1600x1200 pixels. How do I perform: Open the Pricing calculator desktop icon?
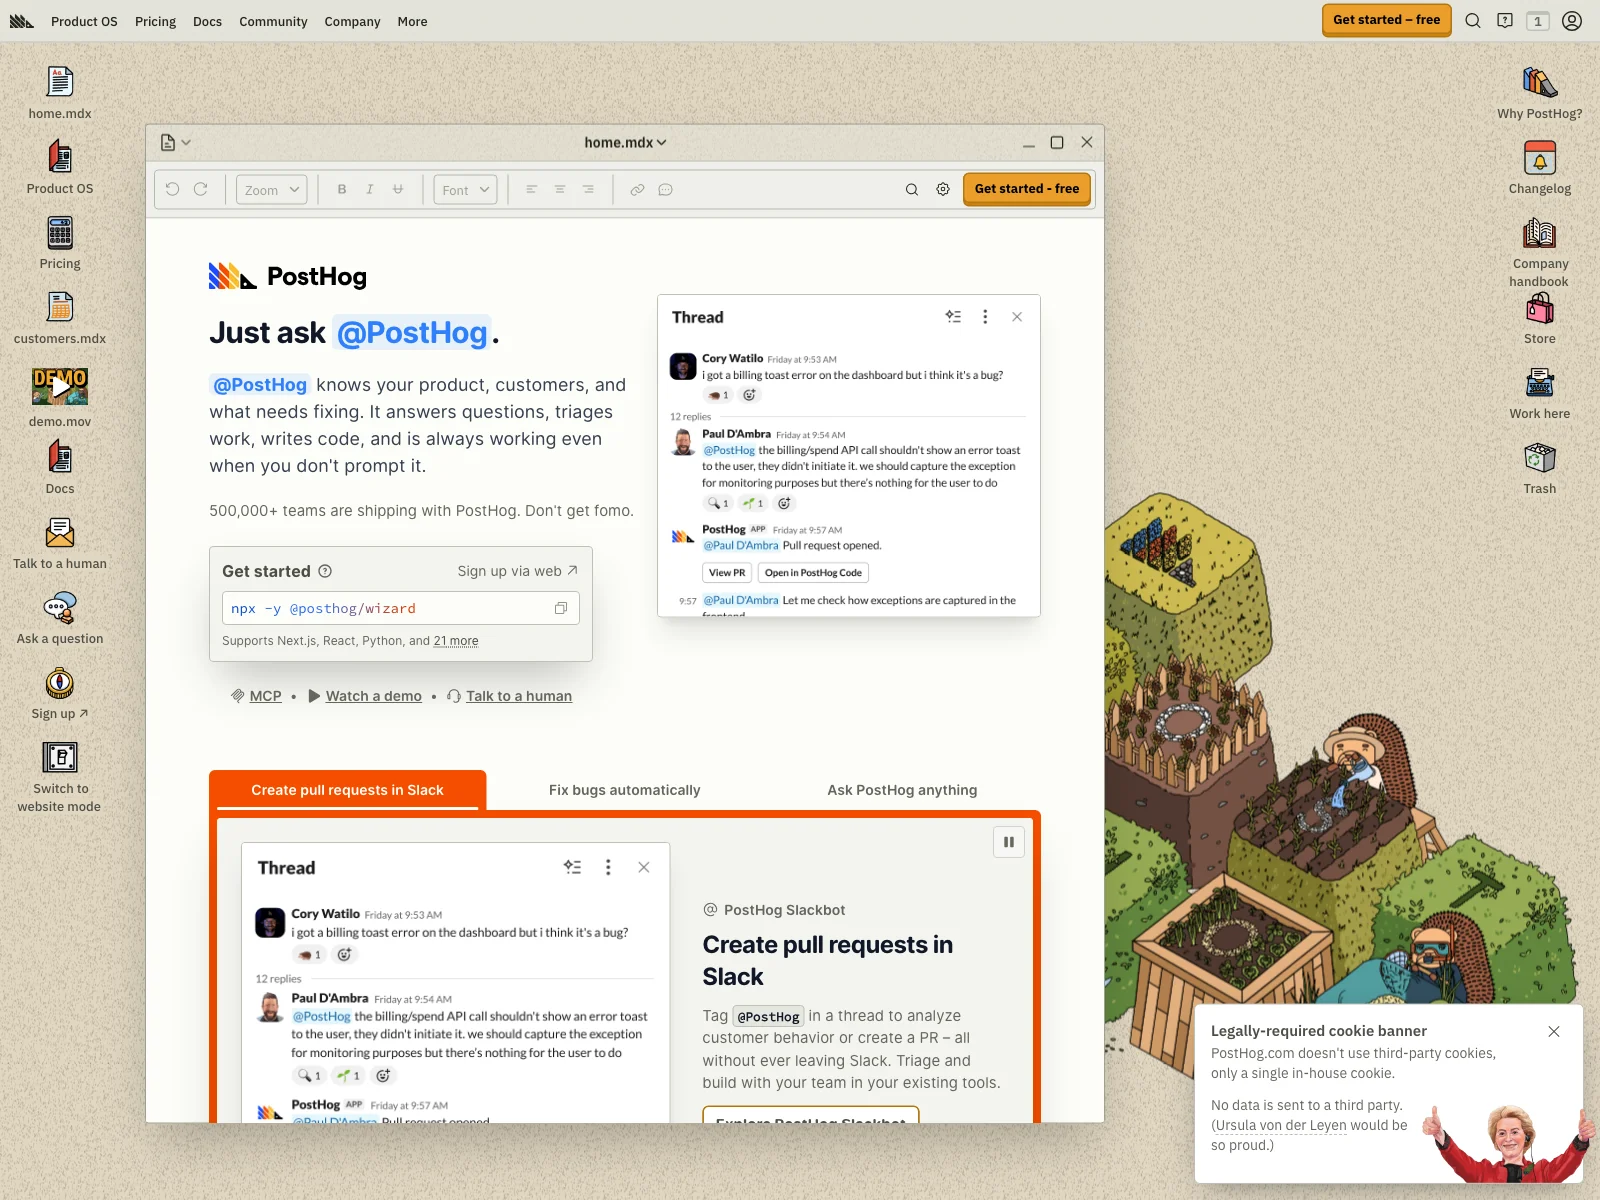(60, 243)
